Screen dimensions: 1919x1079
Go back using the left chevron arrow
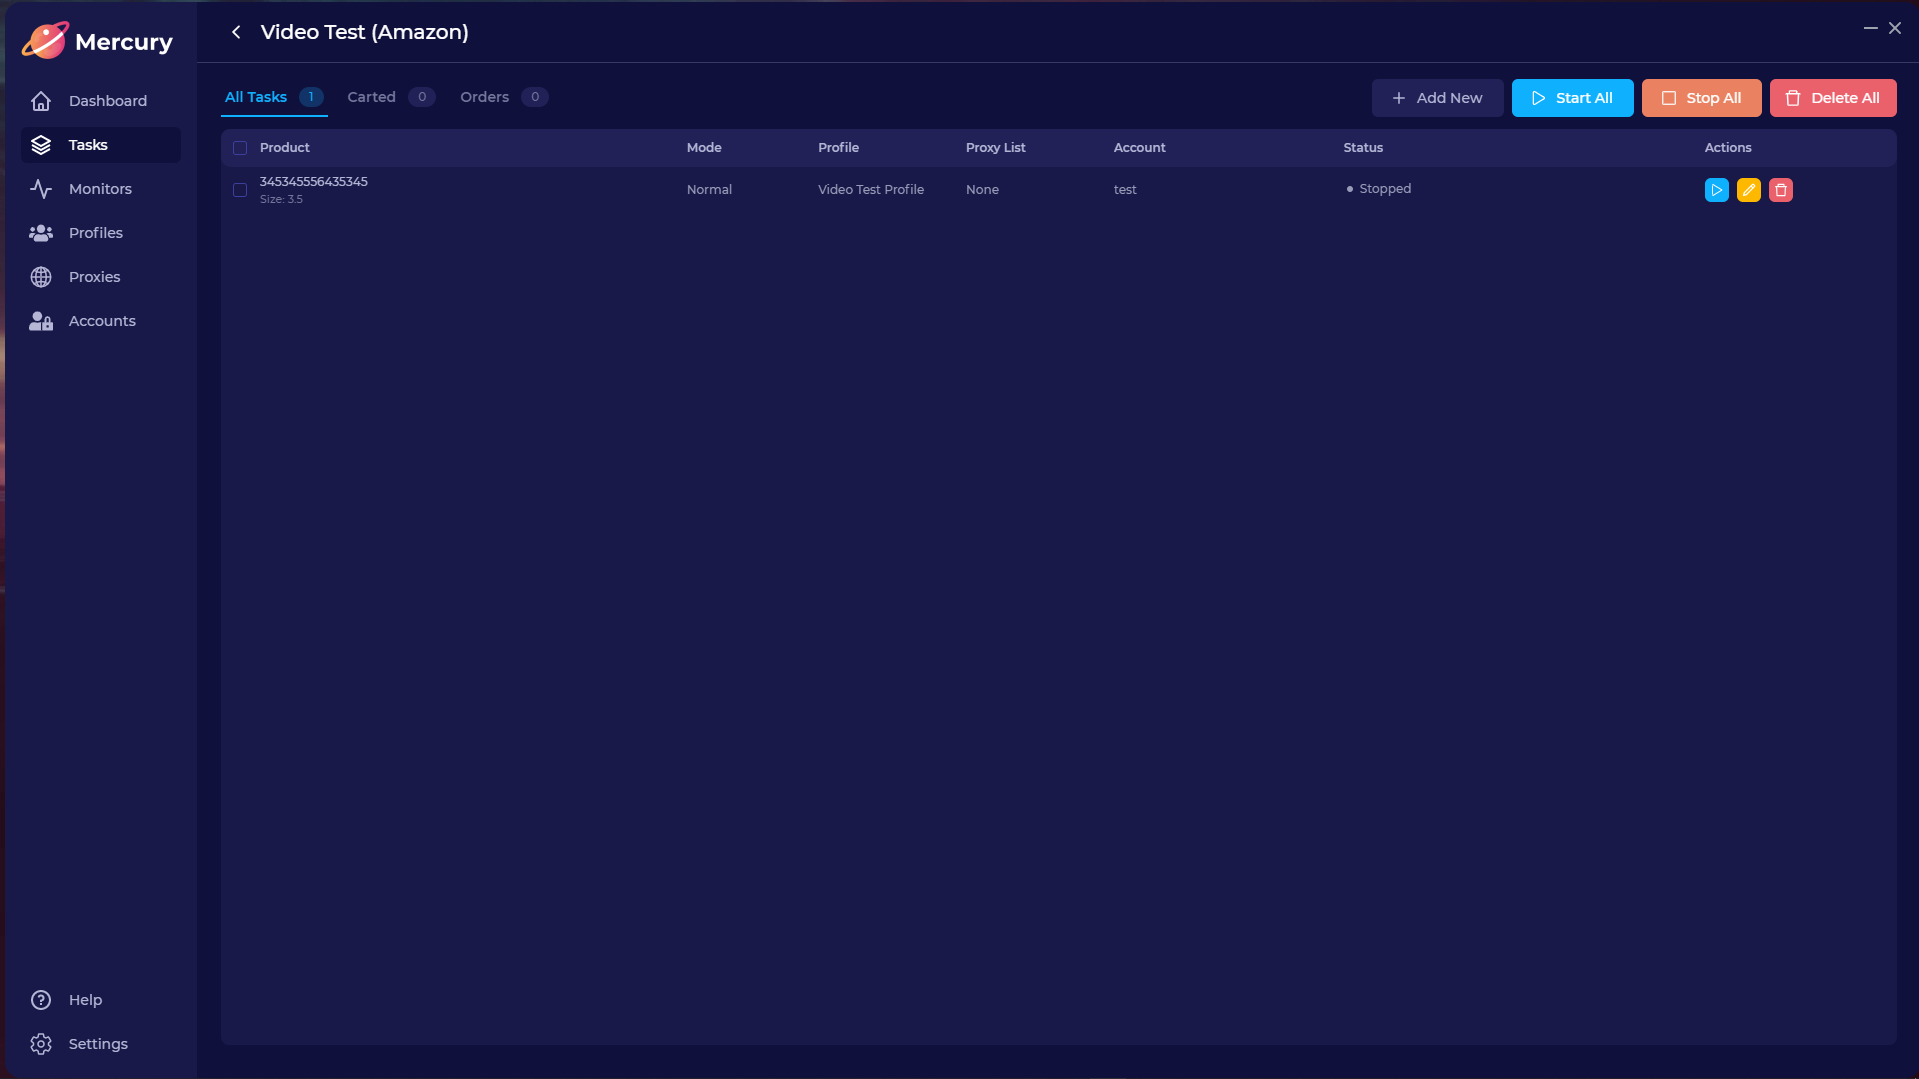[236, 32]
